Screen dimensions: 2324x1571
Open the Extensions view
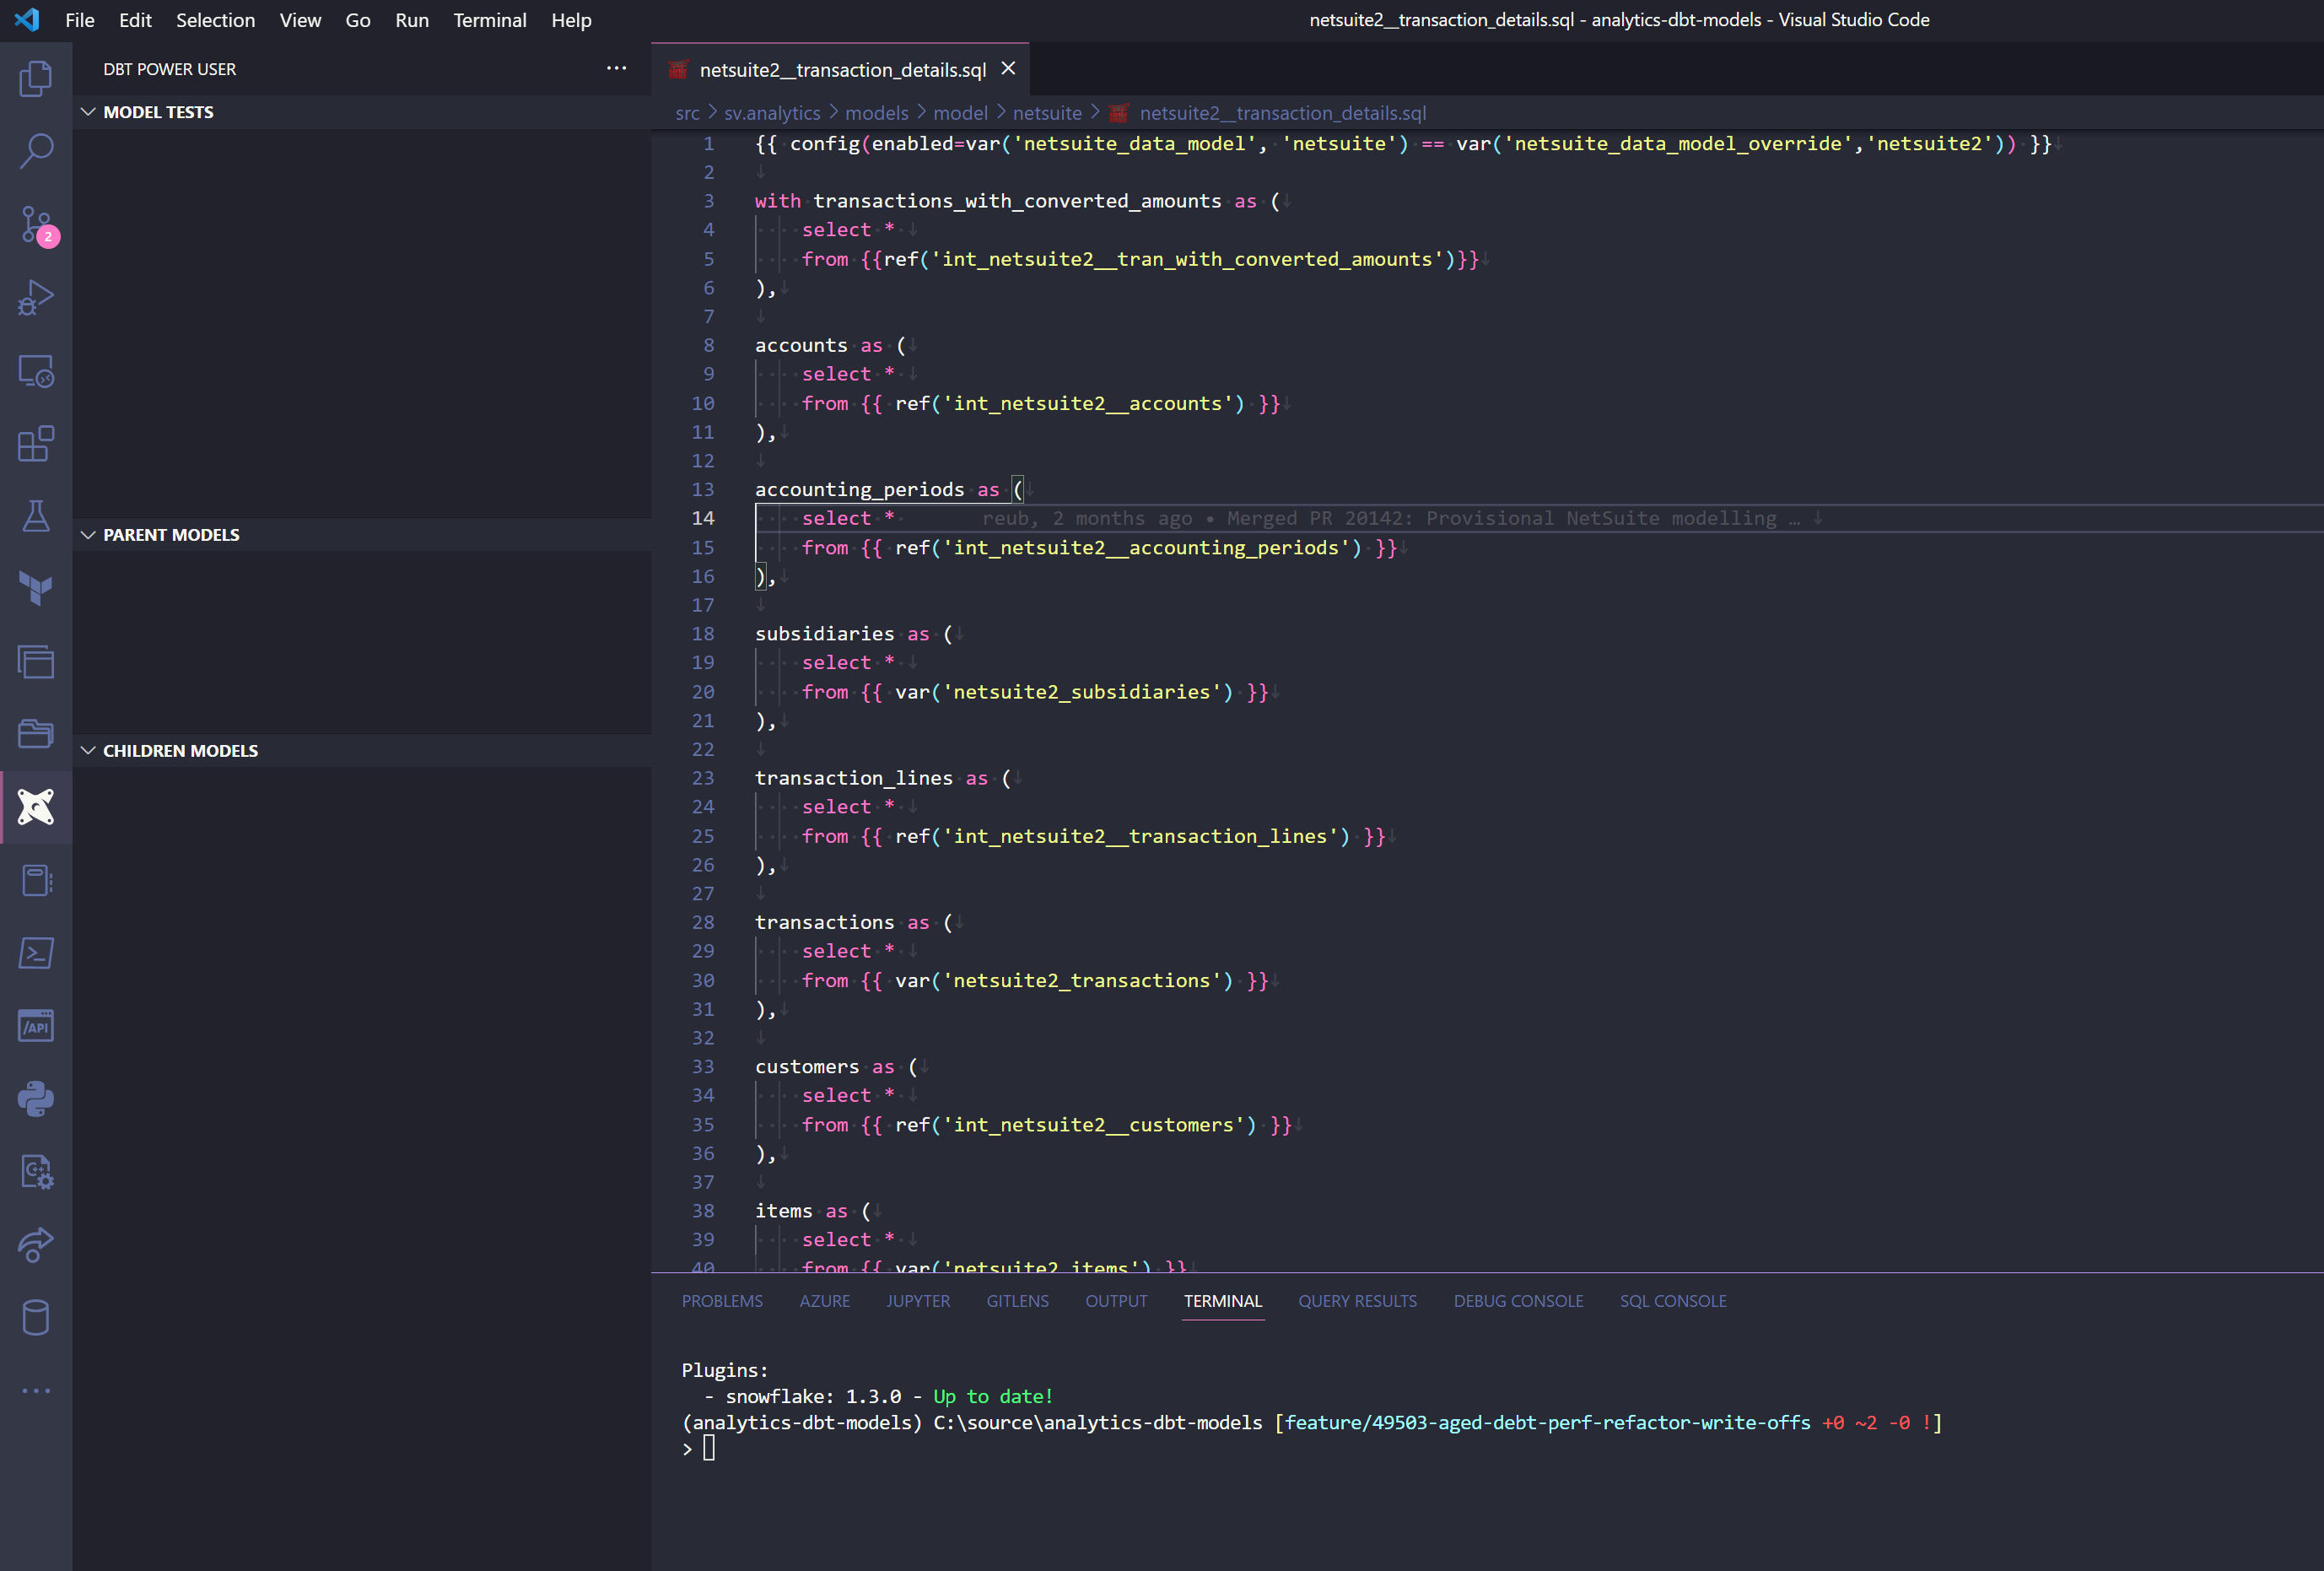coord(36,444)
